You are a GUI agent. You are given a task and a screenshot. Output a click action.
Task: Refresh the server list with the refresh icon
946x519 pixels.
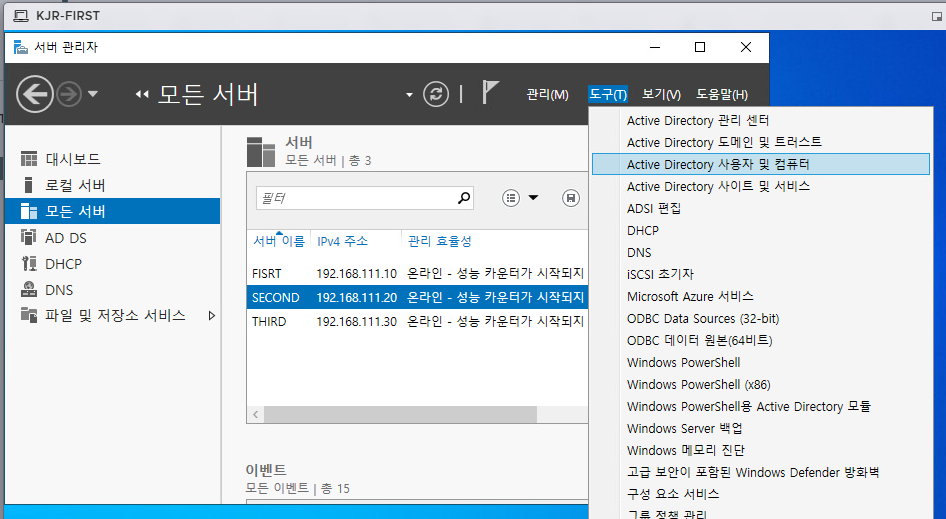(x=436, y=94)
